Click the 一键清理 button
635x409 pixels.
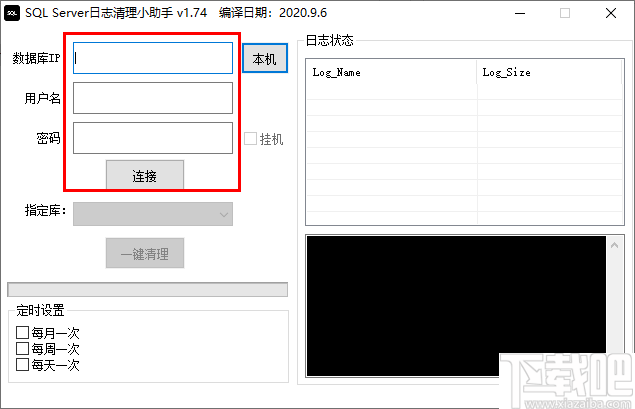pos(145,253)
